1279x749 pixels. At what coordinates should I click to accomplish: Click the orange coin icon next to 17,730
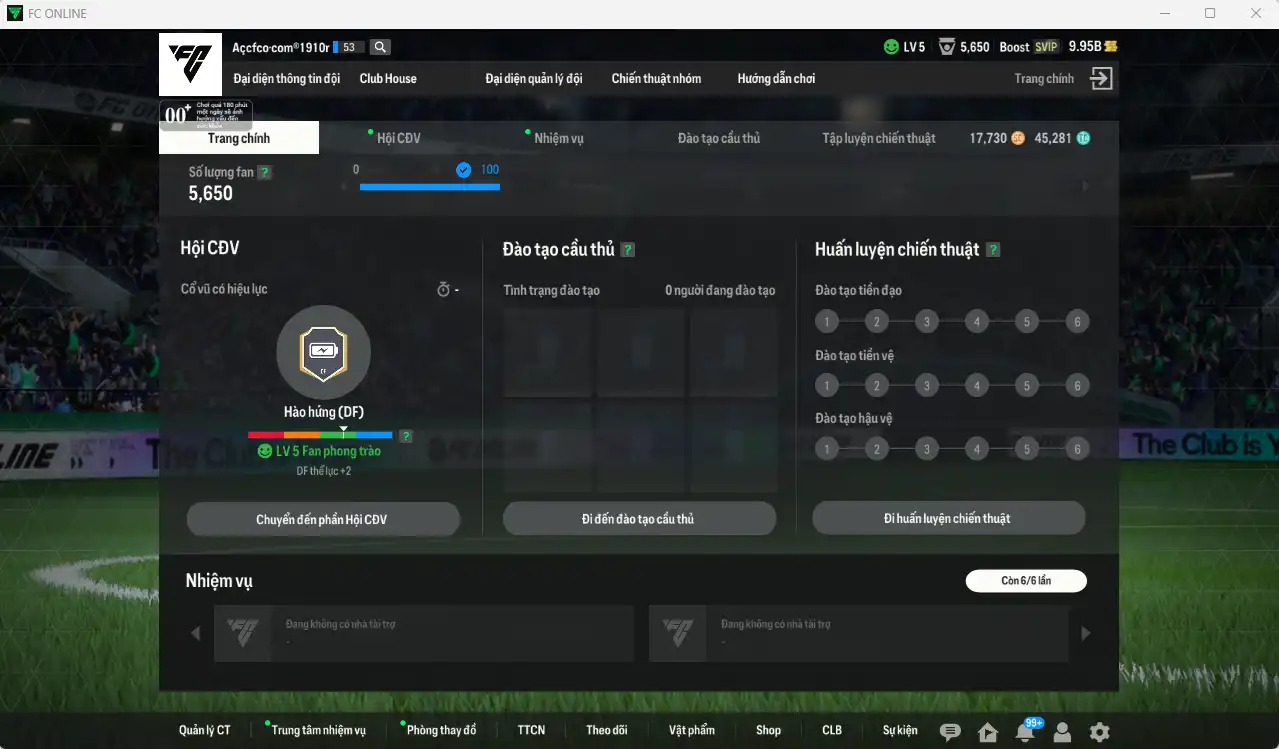point(1018,138)
